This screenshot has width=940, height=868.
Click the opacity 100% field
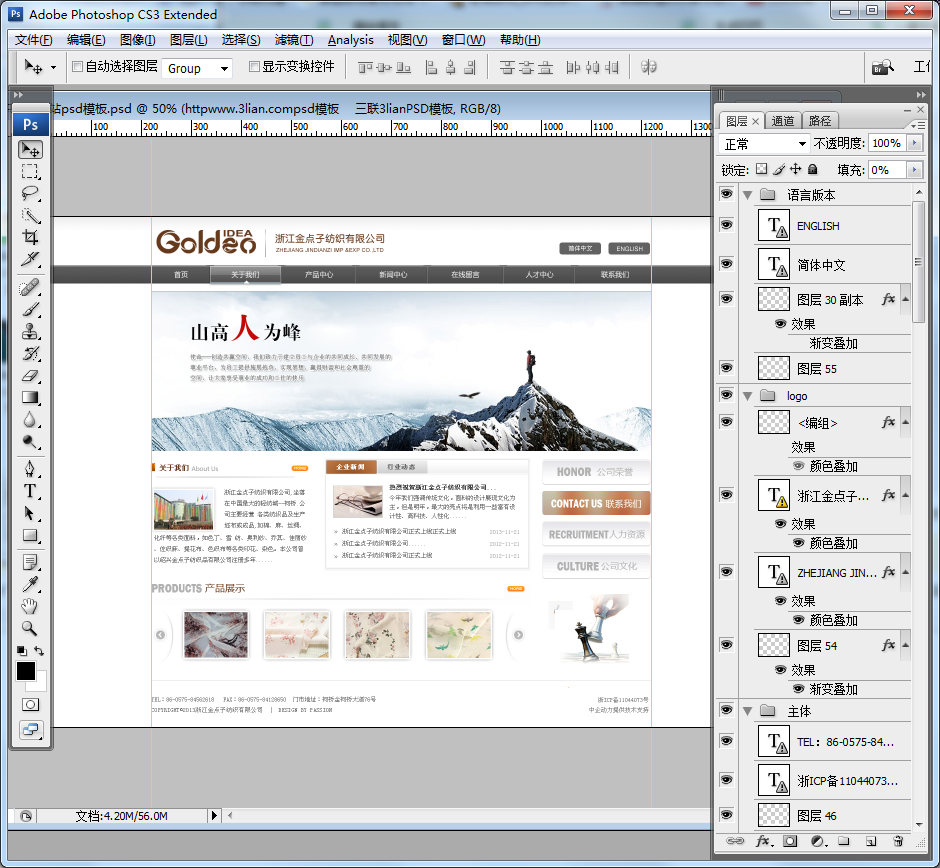887,143
